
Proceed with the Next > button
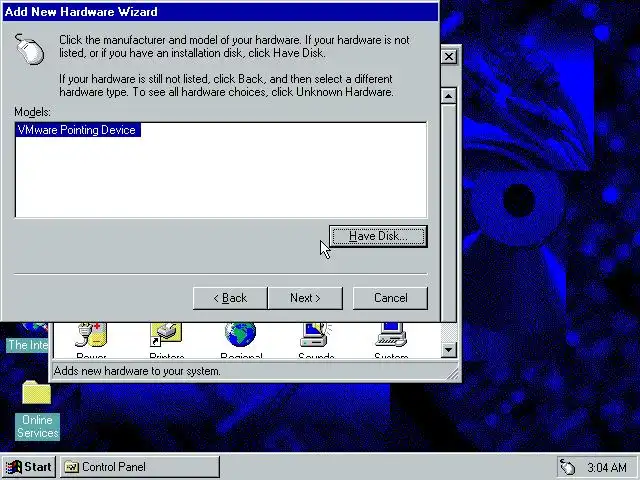pos(305,298)
